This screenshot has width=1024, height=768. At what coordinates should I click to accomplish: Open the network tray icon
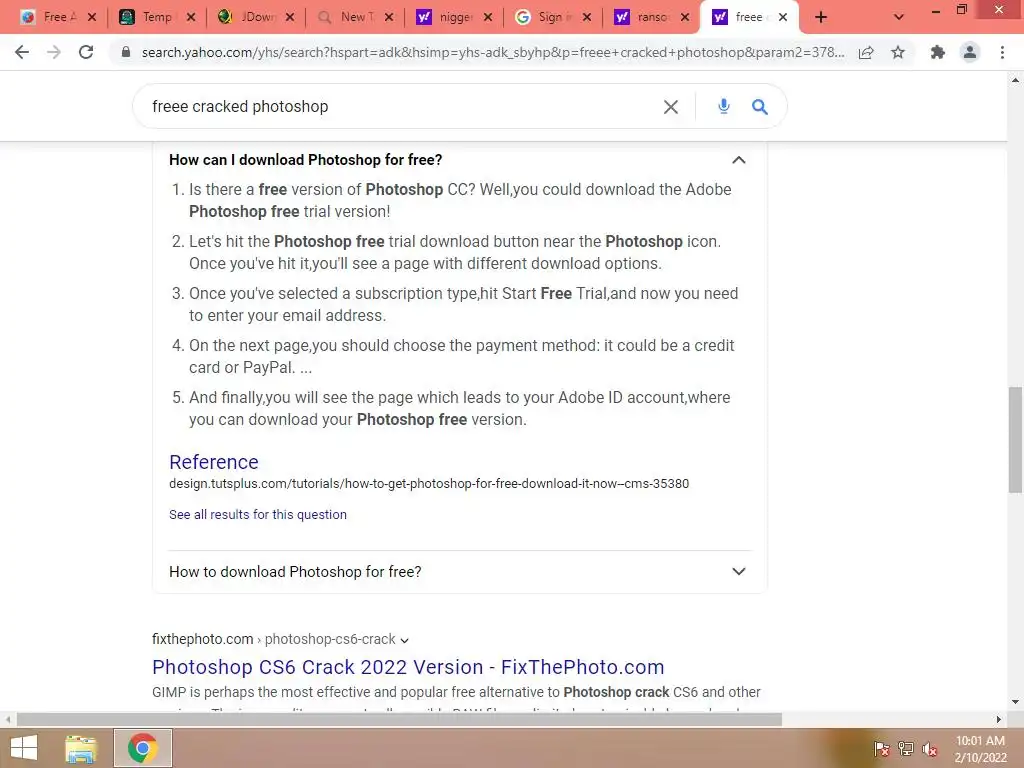click(x=906, y=749)
